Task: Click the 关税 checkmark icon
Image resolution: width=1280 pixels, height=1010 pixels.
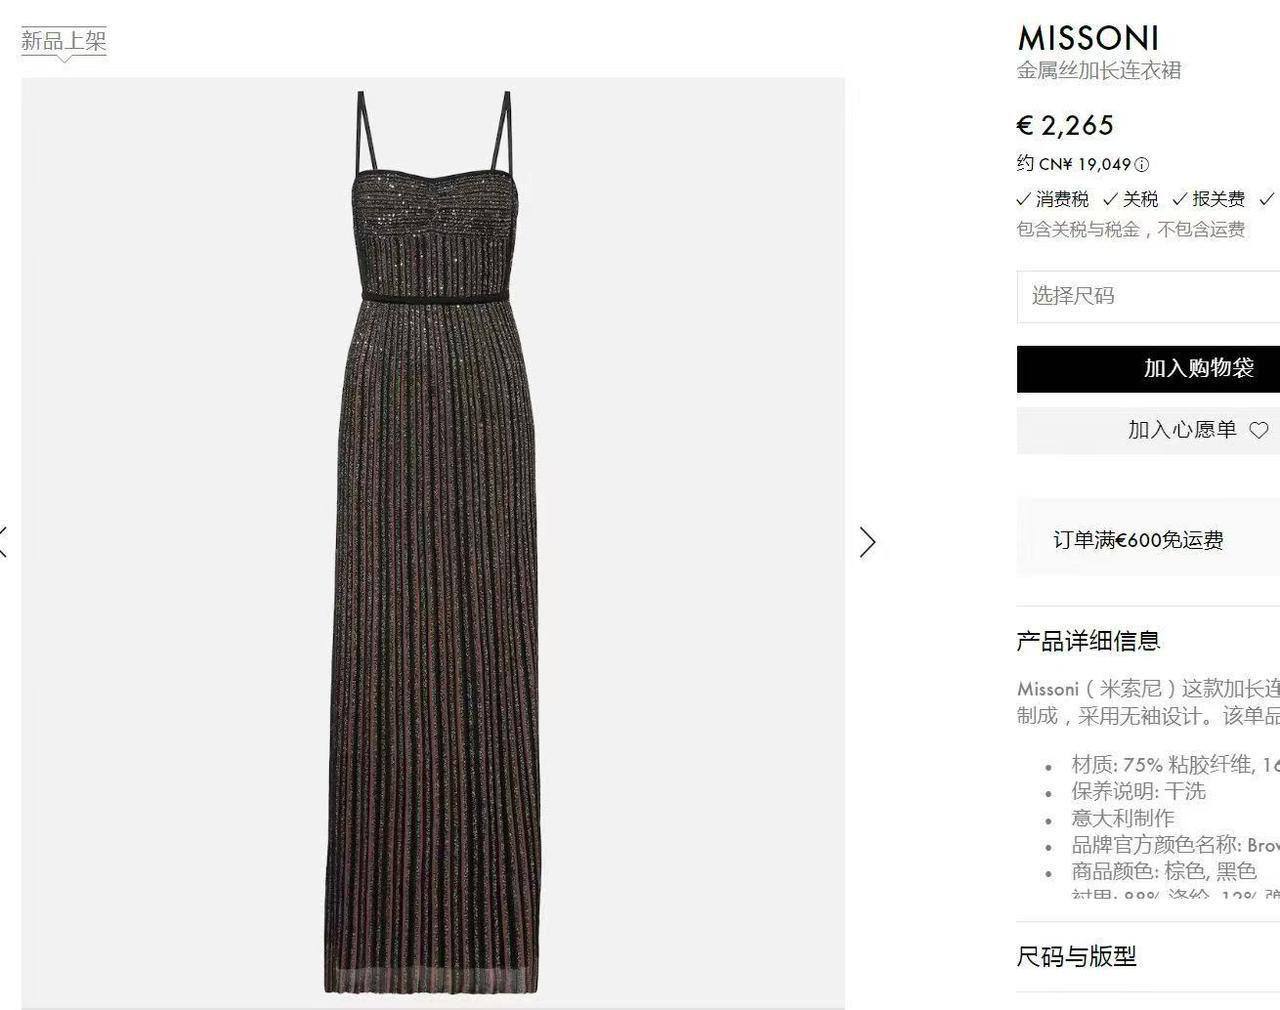Action: pyautogui.click(x=1110, y=199)
